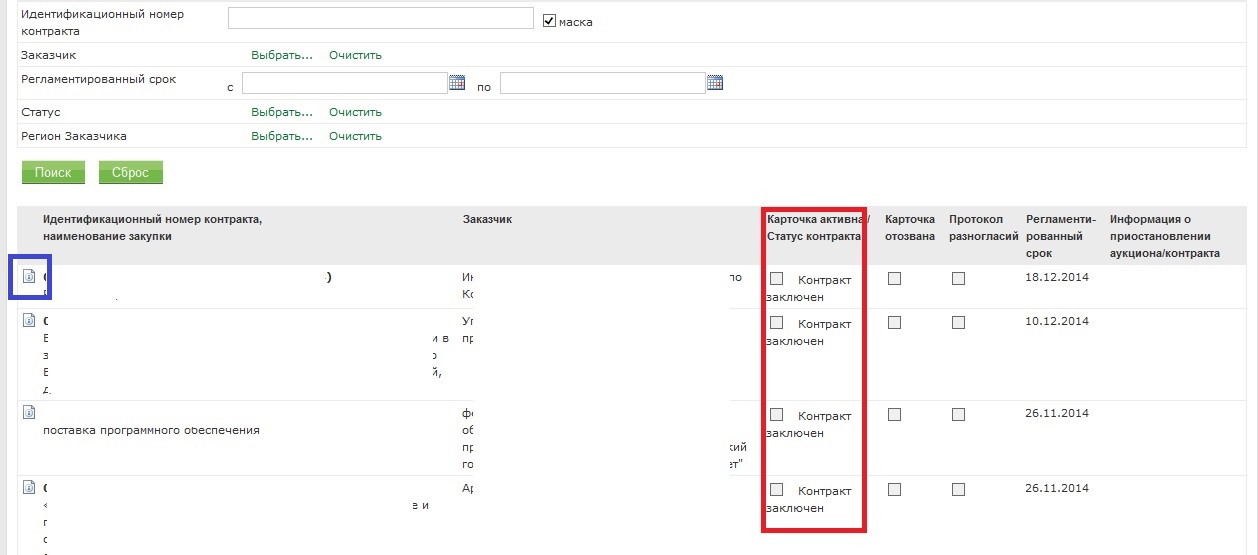Check card active box for 18.12.2014 row

(777, 279)
